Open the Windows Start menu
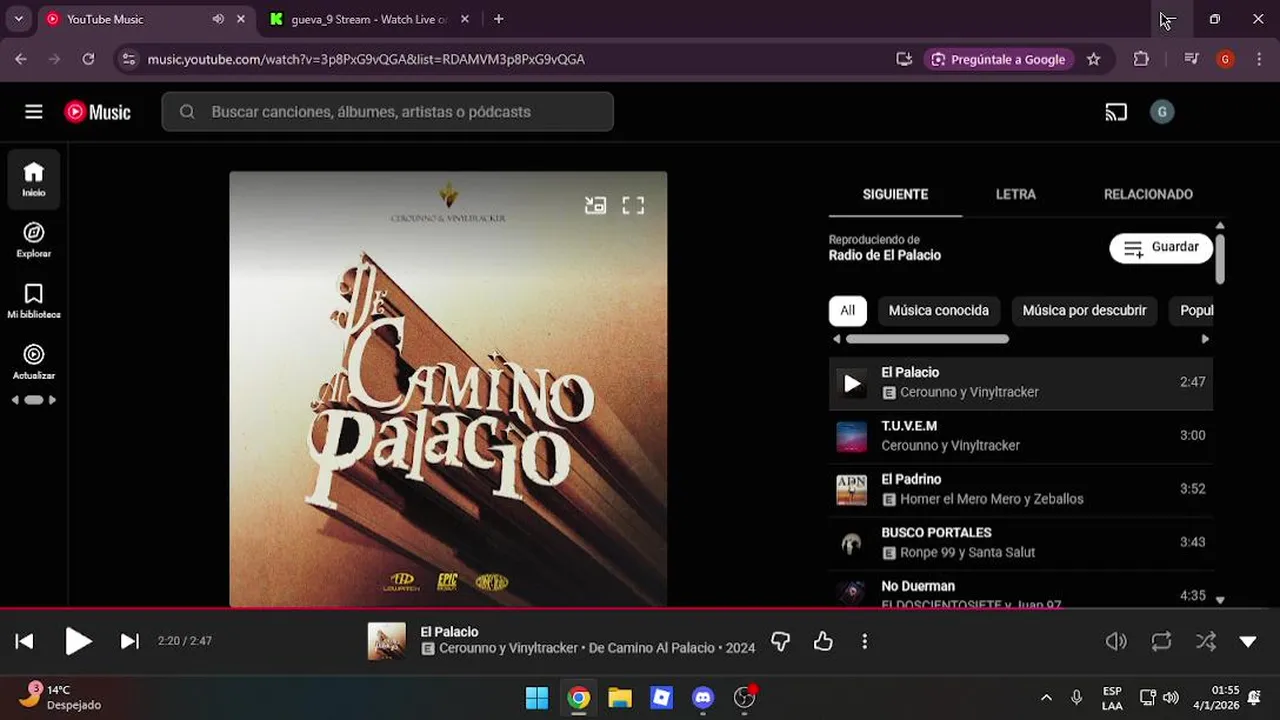1280x720 pixels. (x=537, y=698)
